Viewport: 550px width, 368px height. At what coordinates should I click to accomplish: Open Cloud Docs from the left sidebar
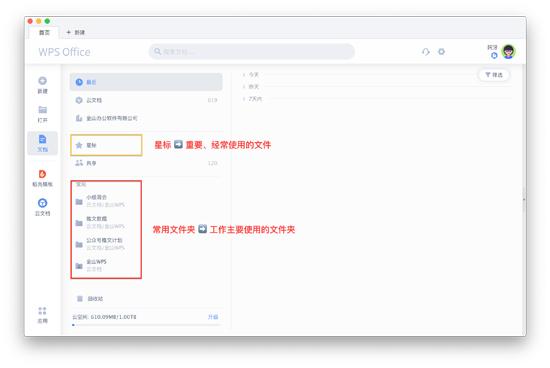tap(42, 207)
